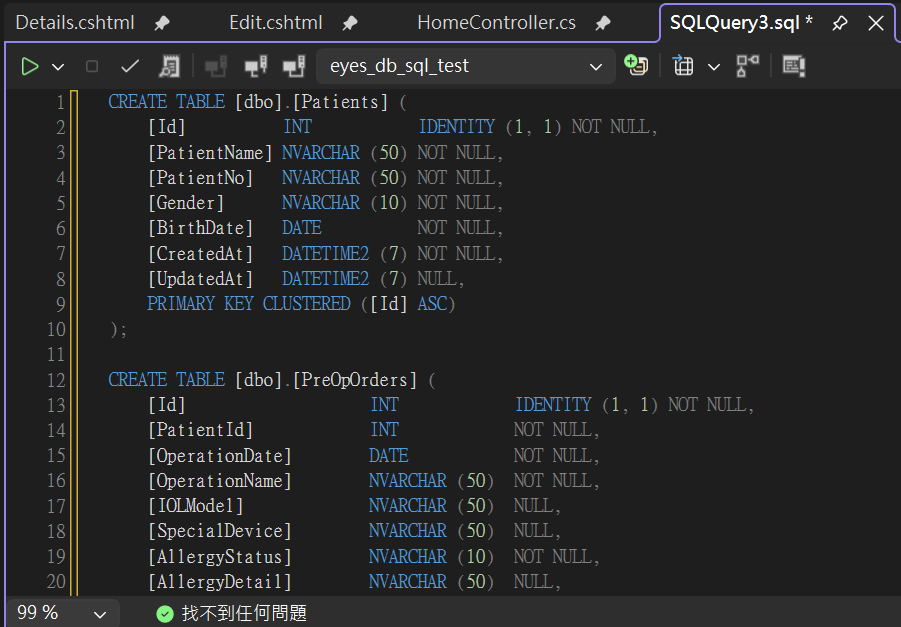
Task: Click the green check status icon
Action: (x=165, y=614)
